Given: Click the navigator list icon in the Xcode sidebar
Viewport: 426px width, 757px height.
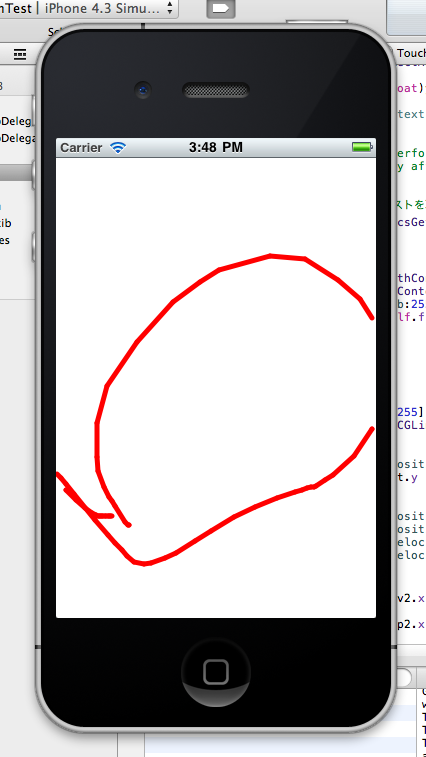Looking at the screenshot, I should point(20,54).
